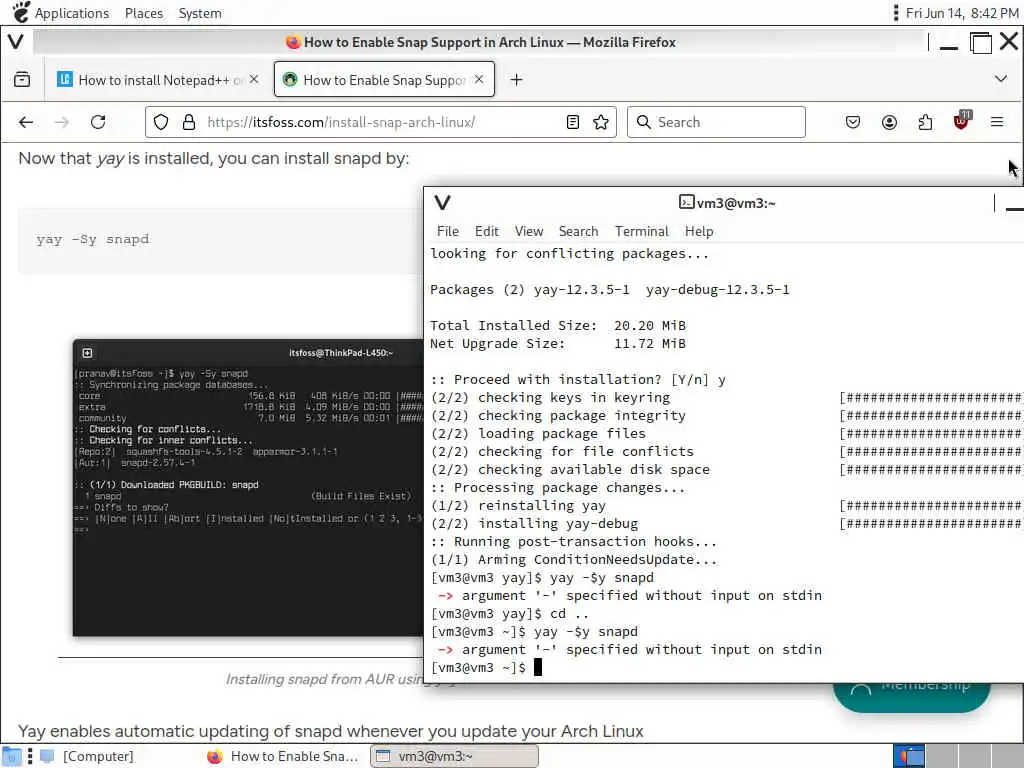Open the terminal Edit menu
The height and width of the screenshot is (768, 1024).
tap(487, 231)
